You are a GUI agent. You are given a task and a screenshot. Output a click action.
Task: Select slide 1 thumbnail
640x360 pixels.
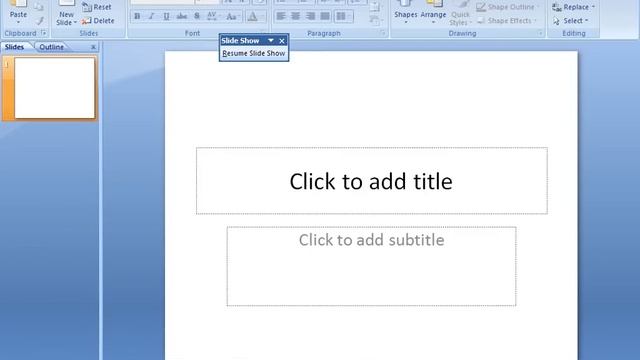tap(54, 88)
